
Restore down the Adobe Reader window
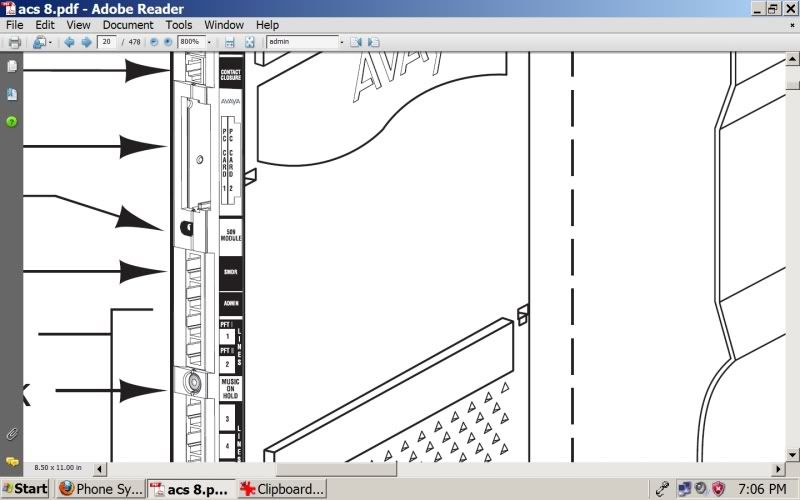(773, 9)
